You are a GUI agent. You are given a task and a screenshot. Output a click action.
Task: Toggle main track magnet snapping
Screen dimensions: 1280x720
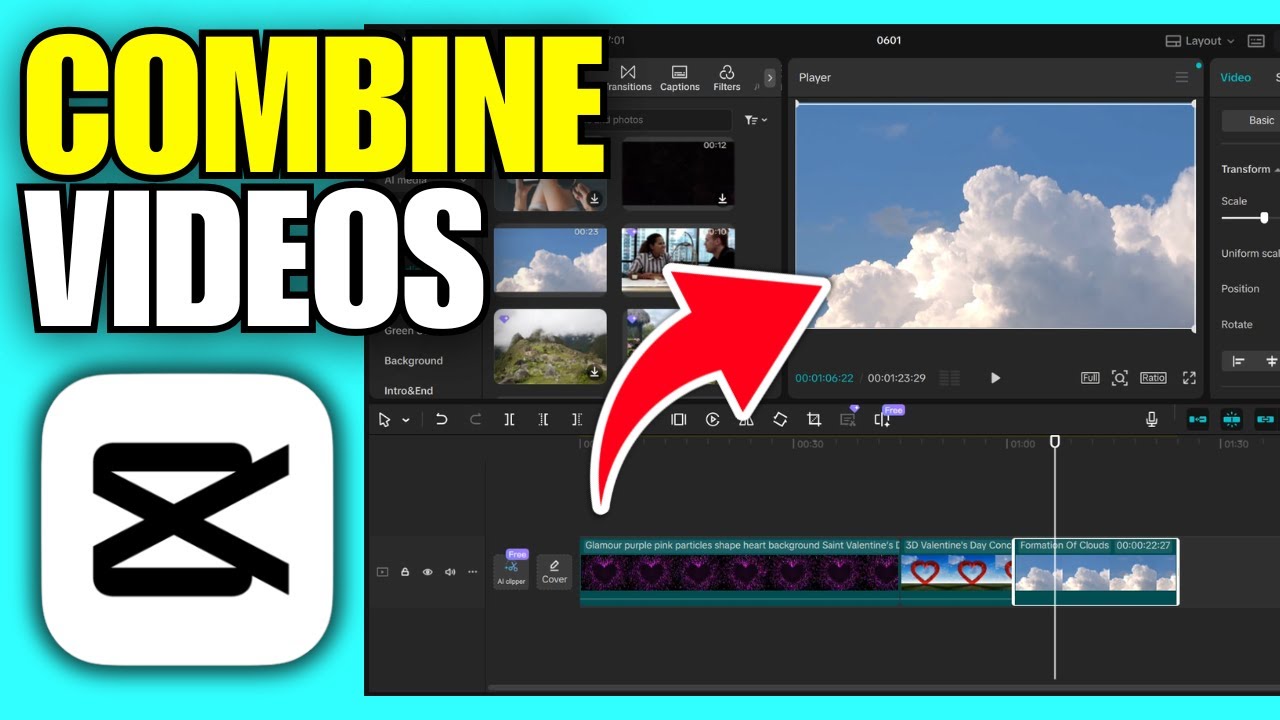click(1198, 420)
